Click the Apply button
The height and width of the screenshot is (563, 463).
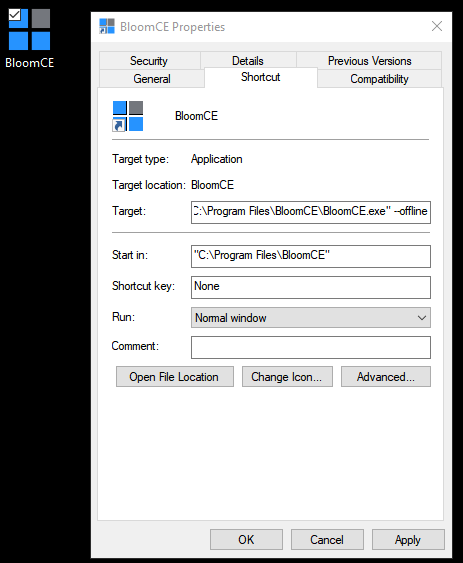(x=408, y=539)
